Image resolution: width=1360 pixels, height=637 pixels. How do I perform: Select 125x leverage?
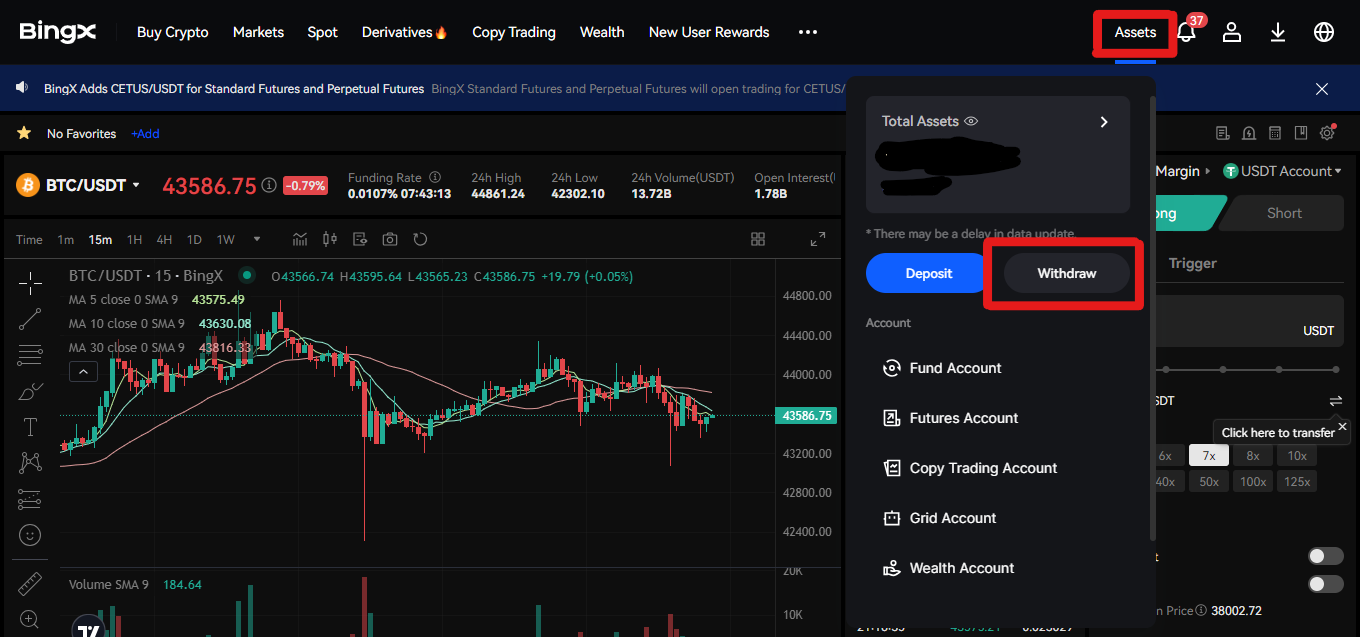1297,481
